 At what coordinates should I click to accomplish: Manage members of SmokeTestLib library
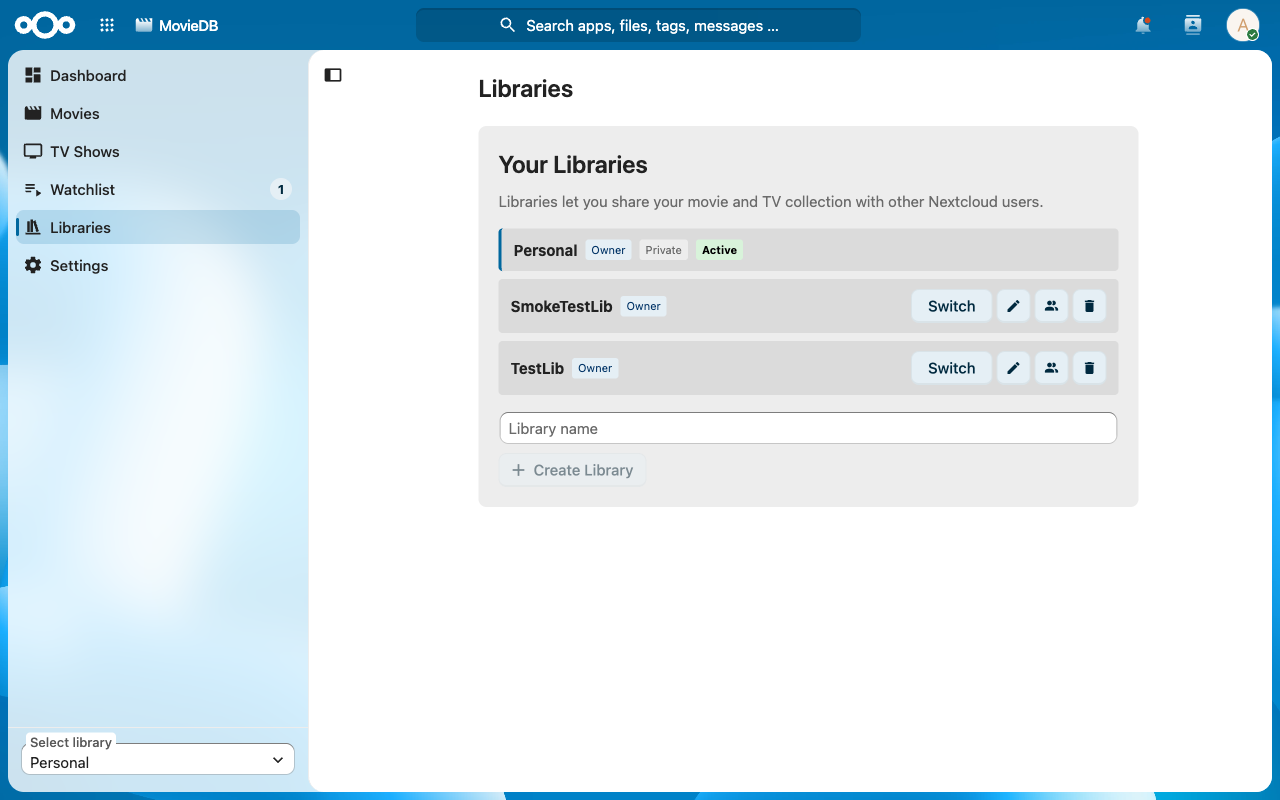point(1051,306)
